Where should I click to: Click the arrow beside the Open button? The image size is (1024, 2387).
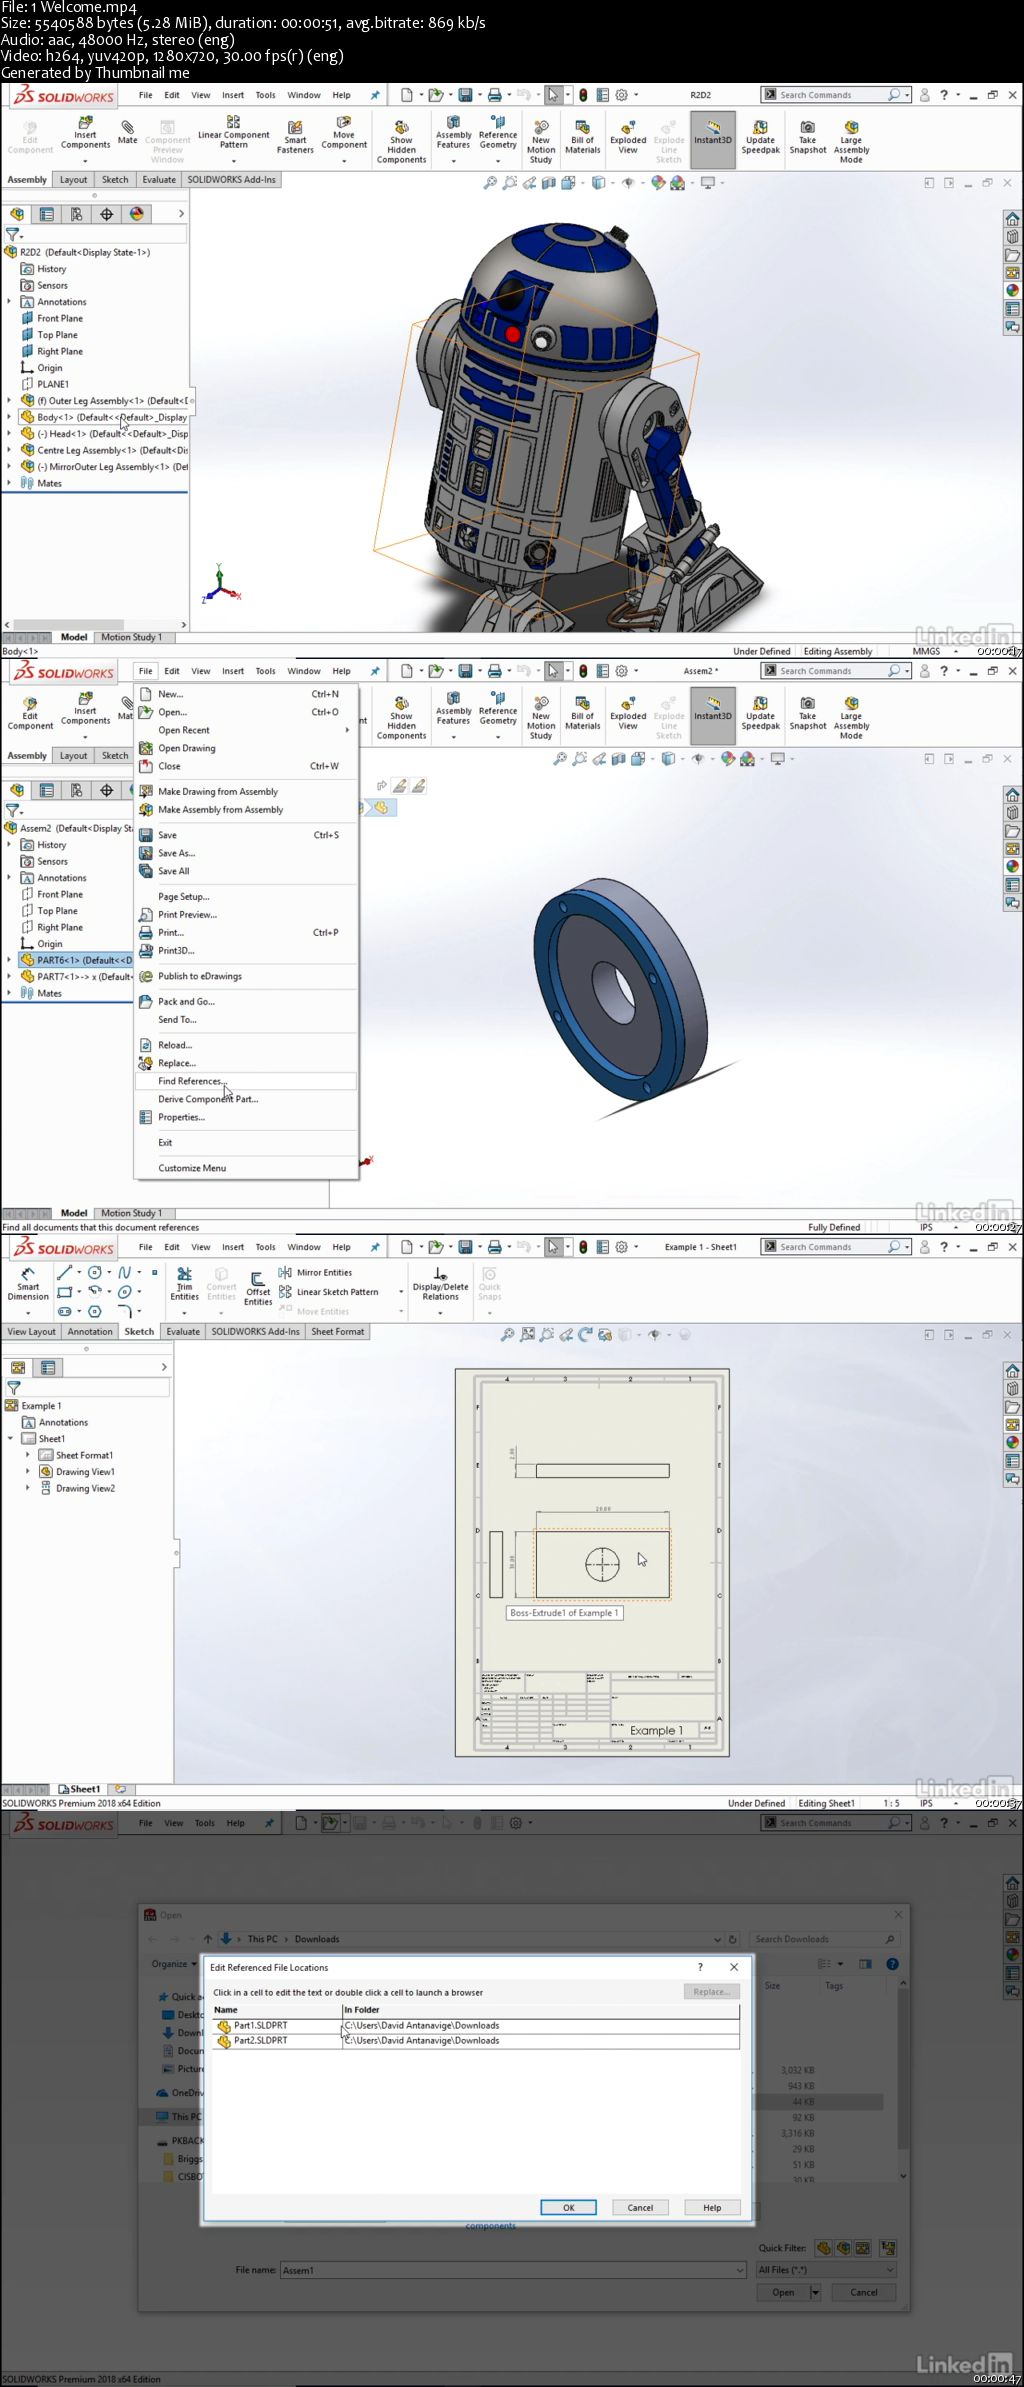tap(815, 2292)
